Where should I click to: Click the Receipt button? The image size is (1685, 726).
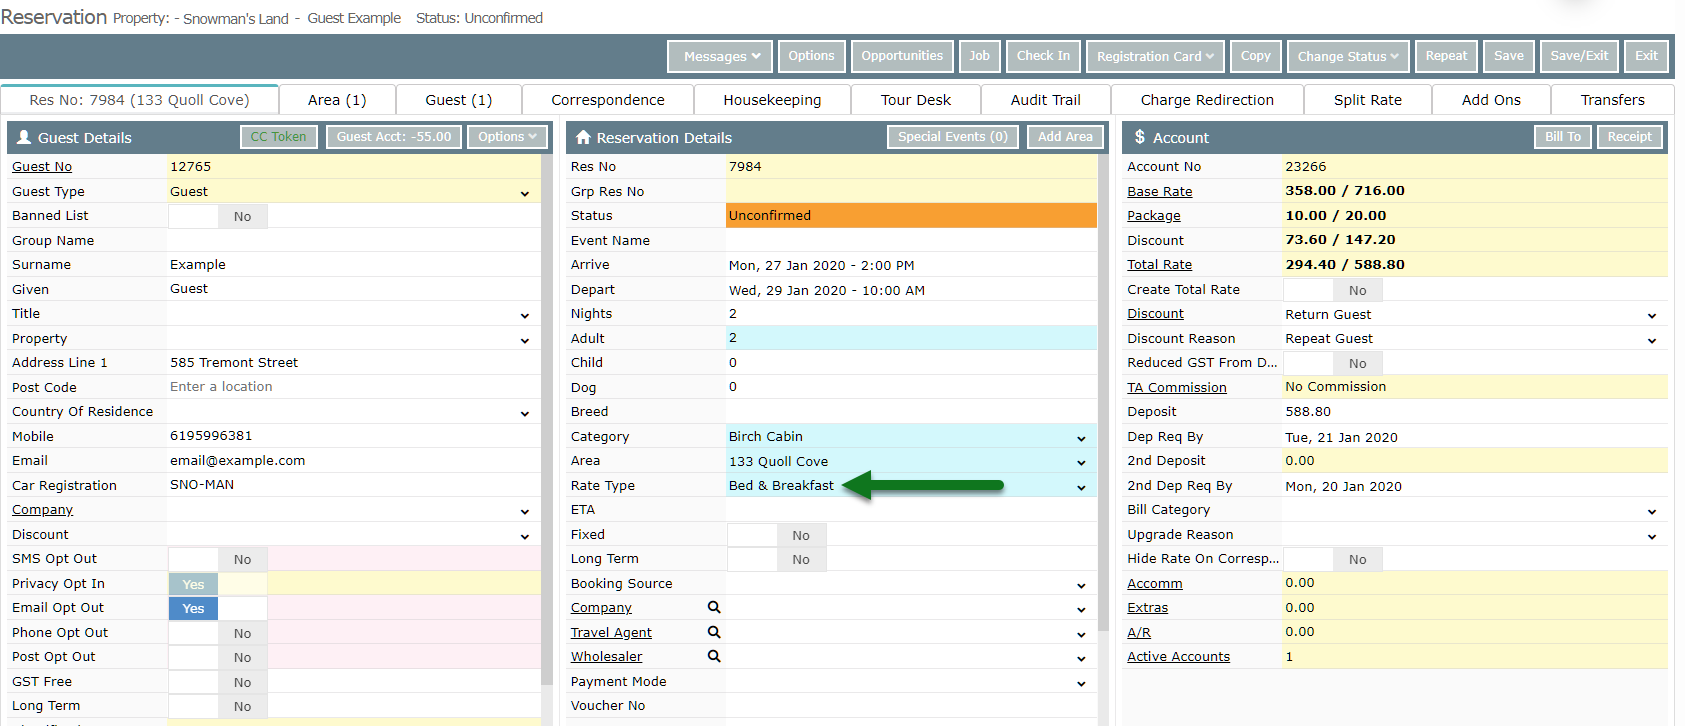click(1630, 137)
